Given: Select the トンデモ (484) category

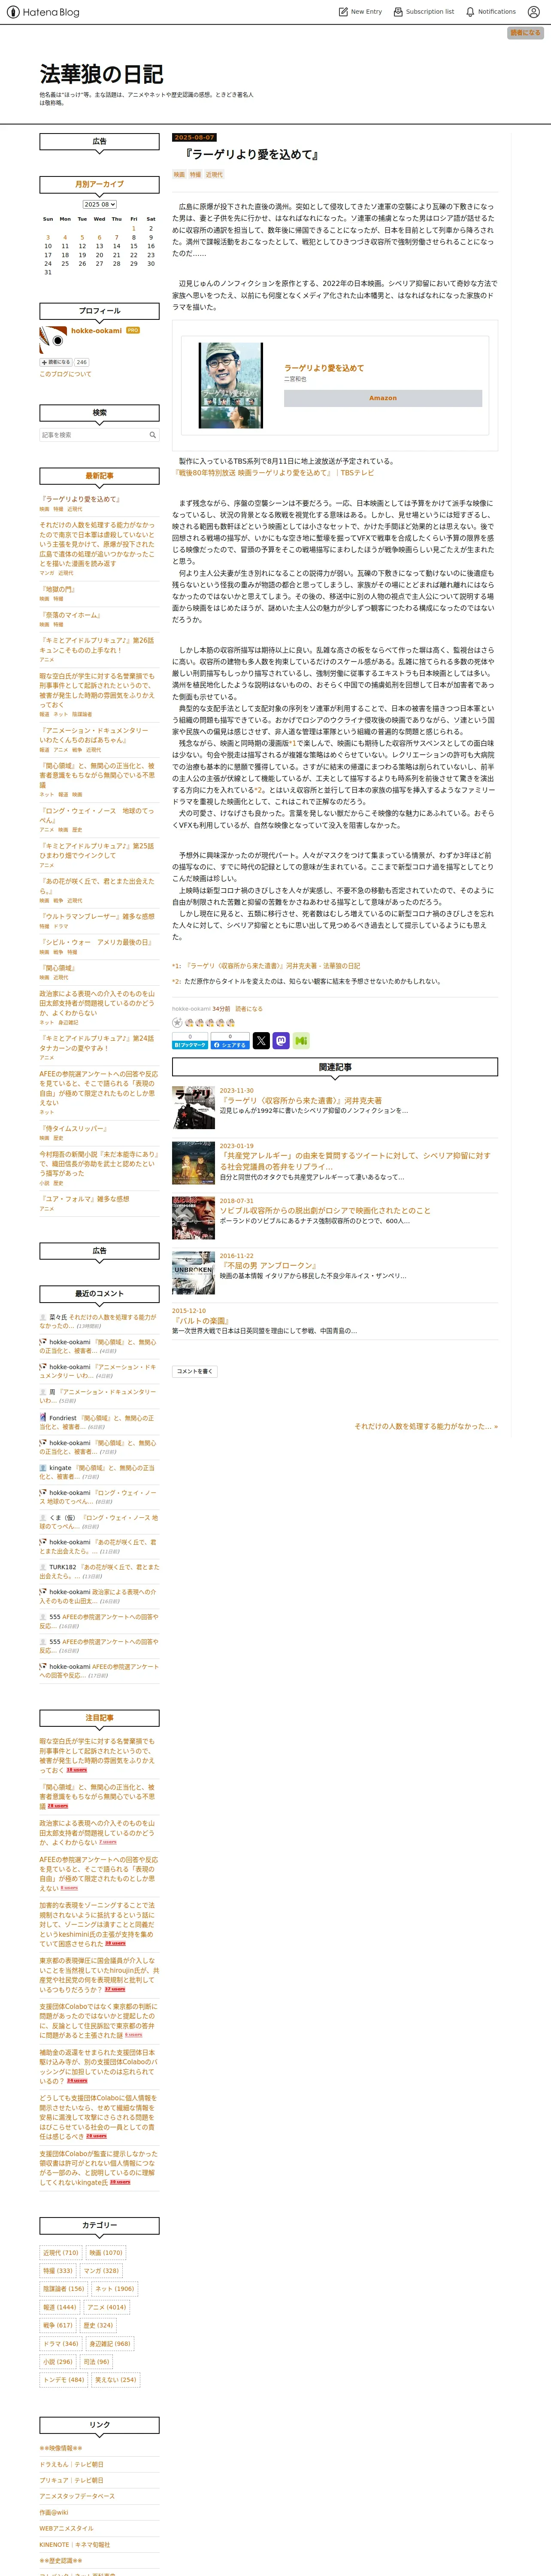Looking at the screenshot, I should pyautogui.click(x=64, y=2380).
